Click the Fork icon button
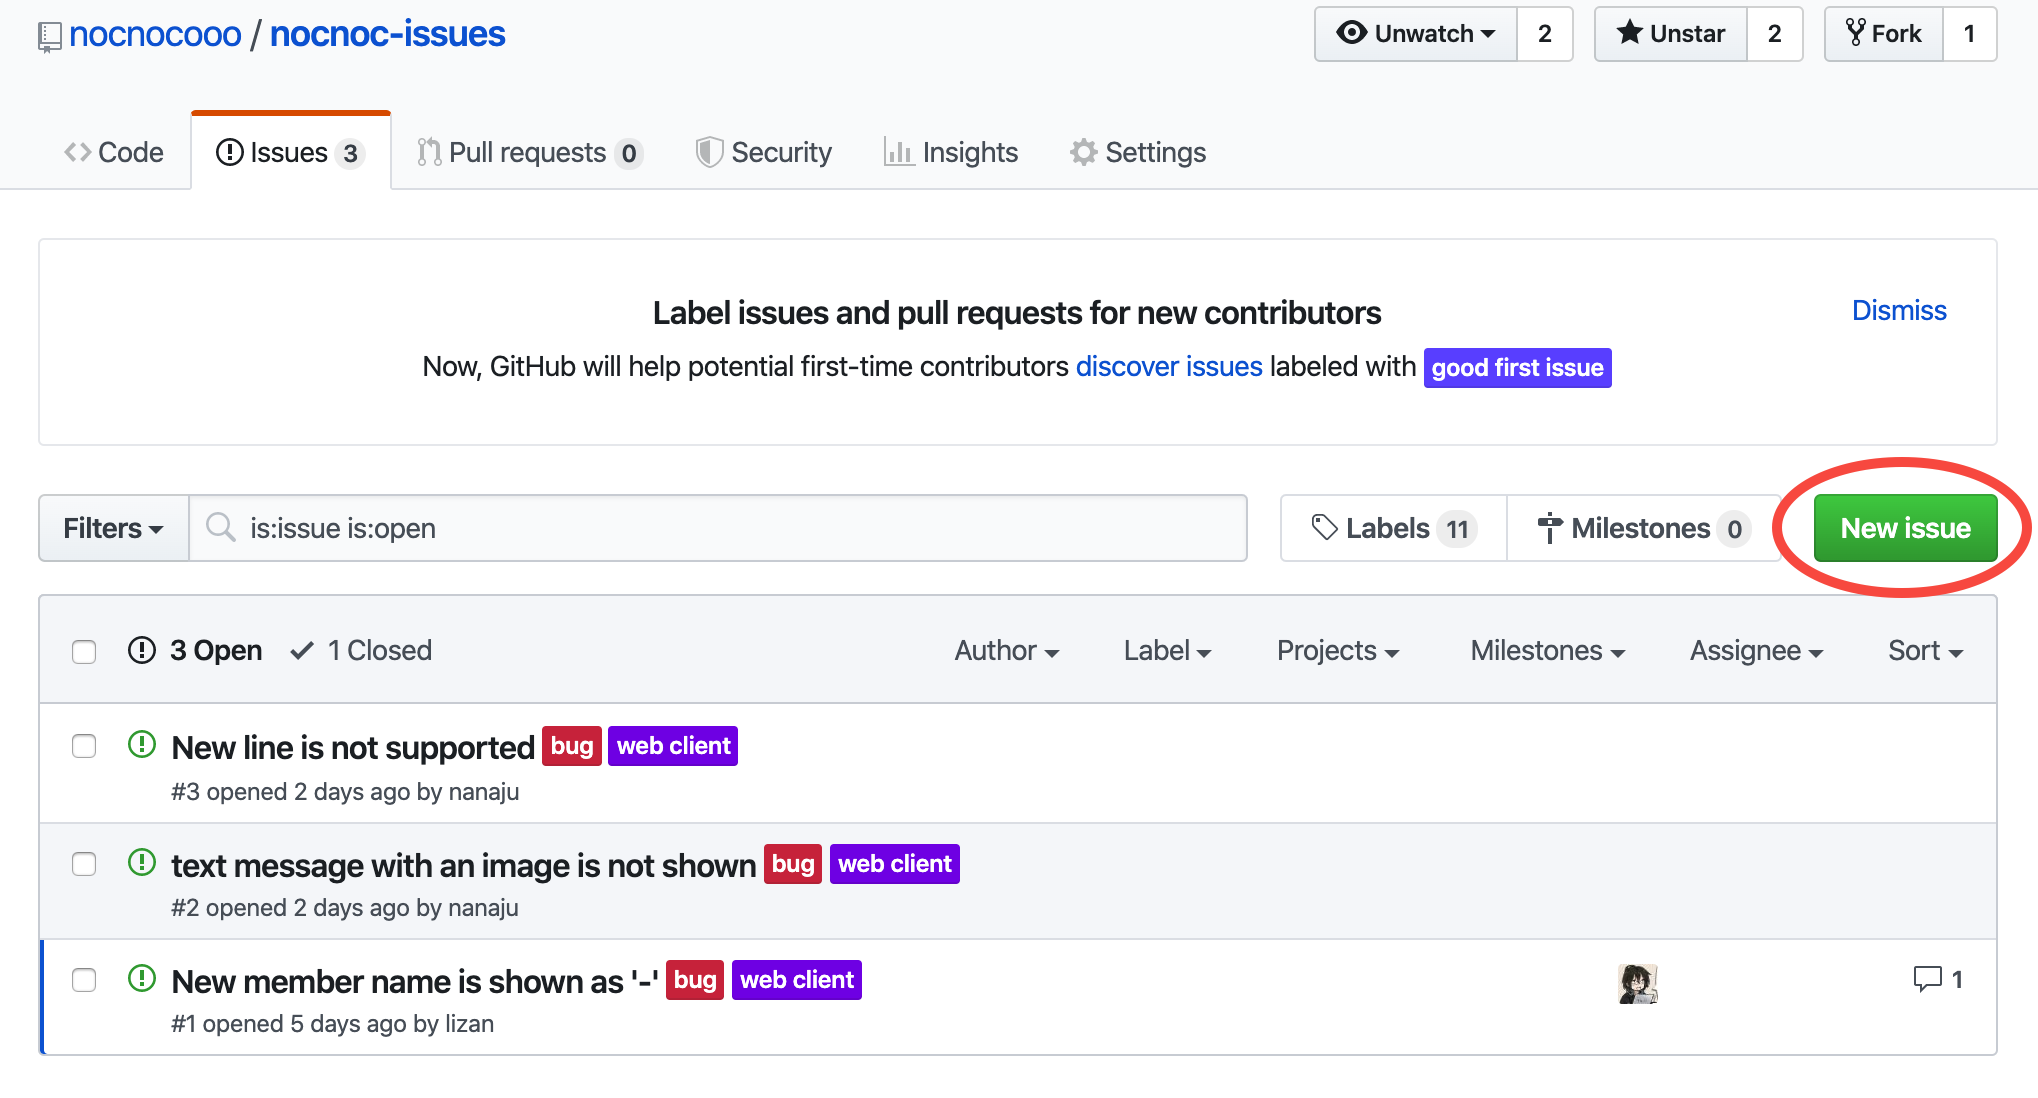Image resolution: width=2038 pixels, height=1098 pixels. (x=1856, y=33)
